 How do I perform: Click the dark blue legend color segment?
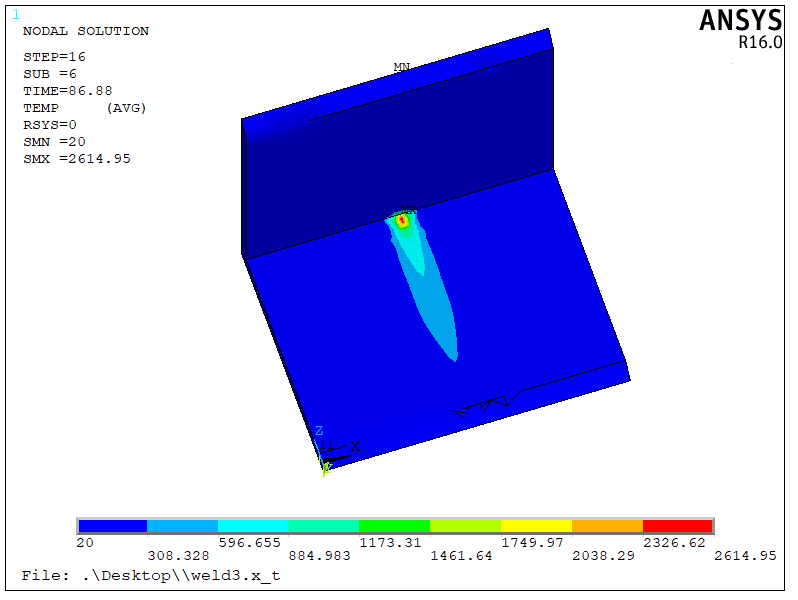(112, 526)
